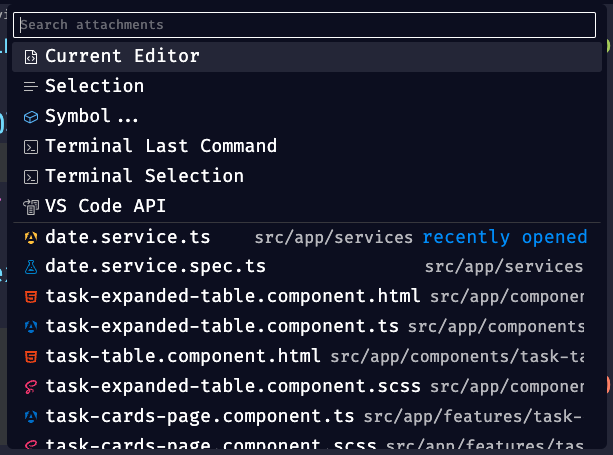Click the Current Editor file icon

tap(31, 57)
